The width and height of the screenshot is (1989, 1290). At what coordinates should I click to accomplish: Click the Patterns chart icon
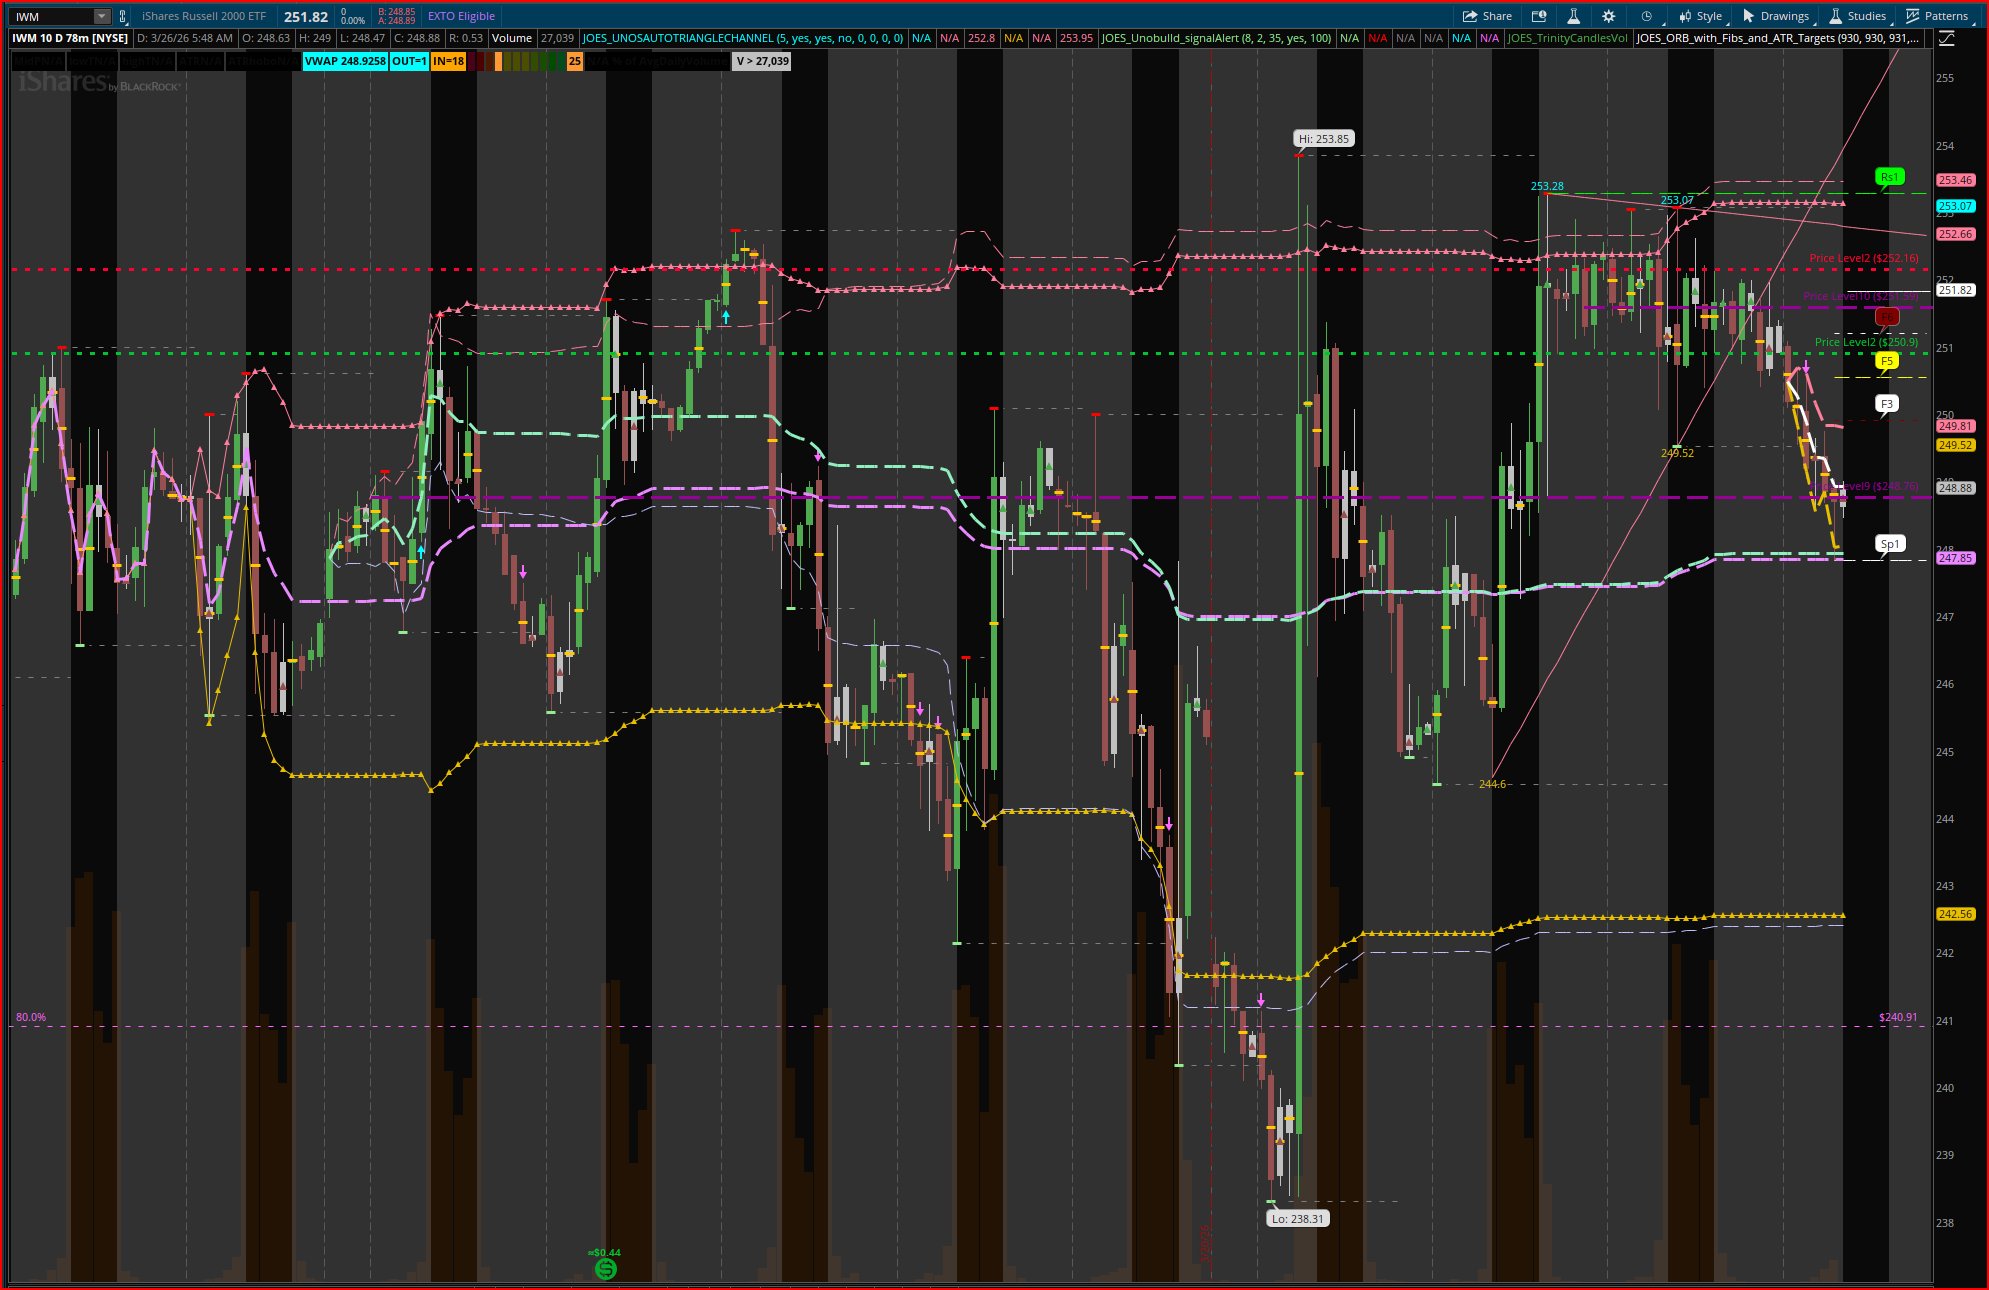(x=1937, y=16)
